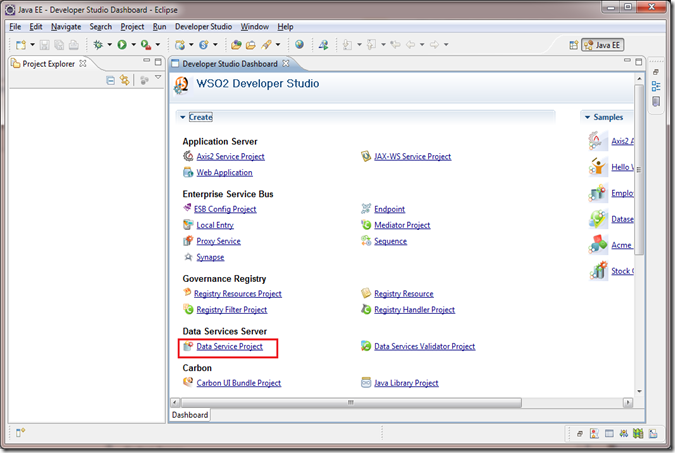The width and height of the screenshot is (675, 453).
Task: Open Java Library Project link
Action: (x=406, y=383)
